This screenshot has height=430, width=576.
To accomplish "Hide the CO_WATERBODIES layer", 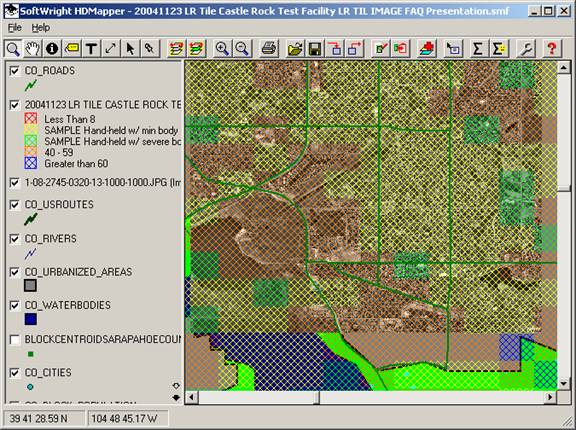I will point(15,305).
